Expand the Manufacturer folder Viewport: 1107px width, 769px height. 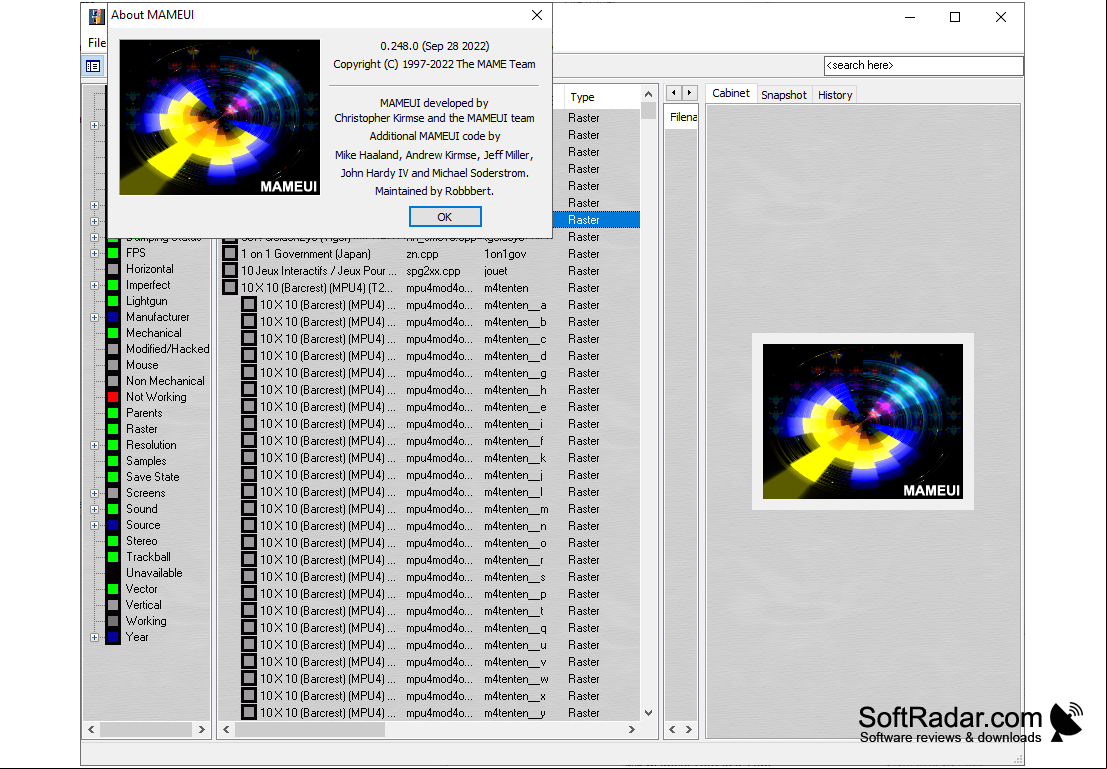click(x=95, y=318)
